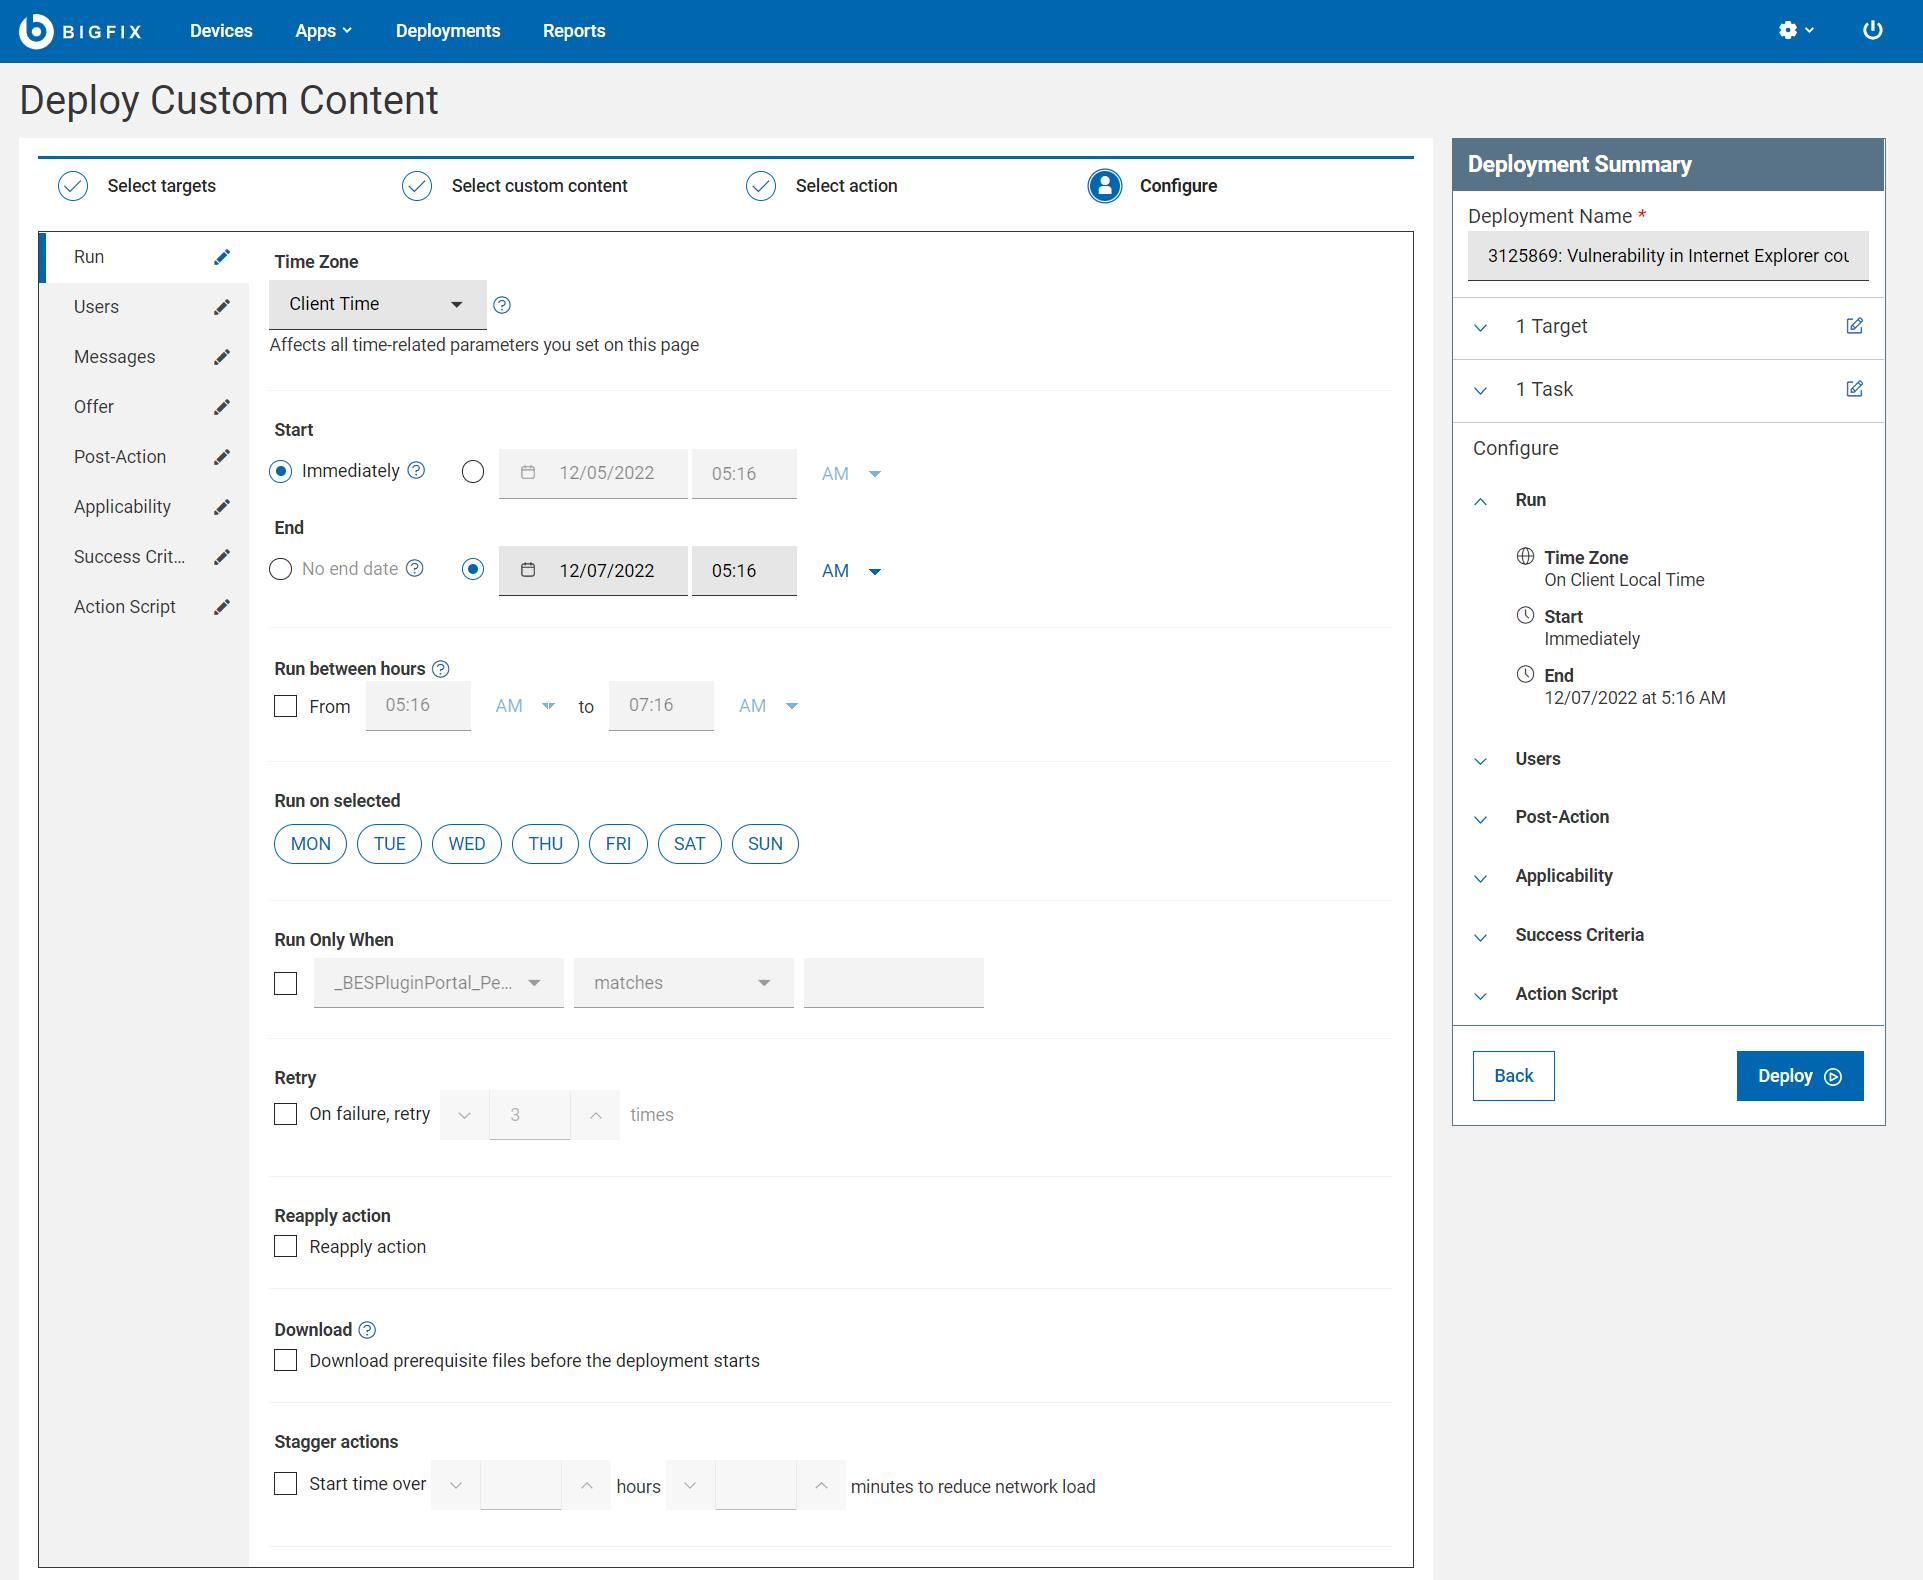Viewport: 1923px width, 1580px height.
Task: Open the calendar icon on the end date
Action: [x=528, y=570]
